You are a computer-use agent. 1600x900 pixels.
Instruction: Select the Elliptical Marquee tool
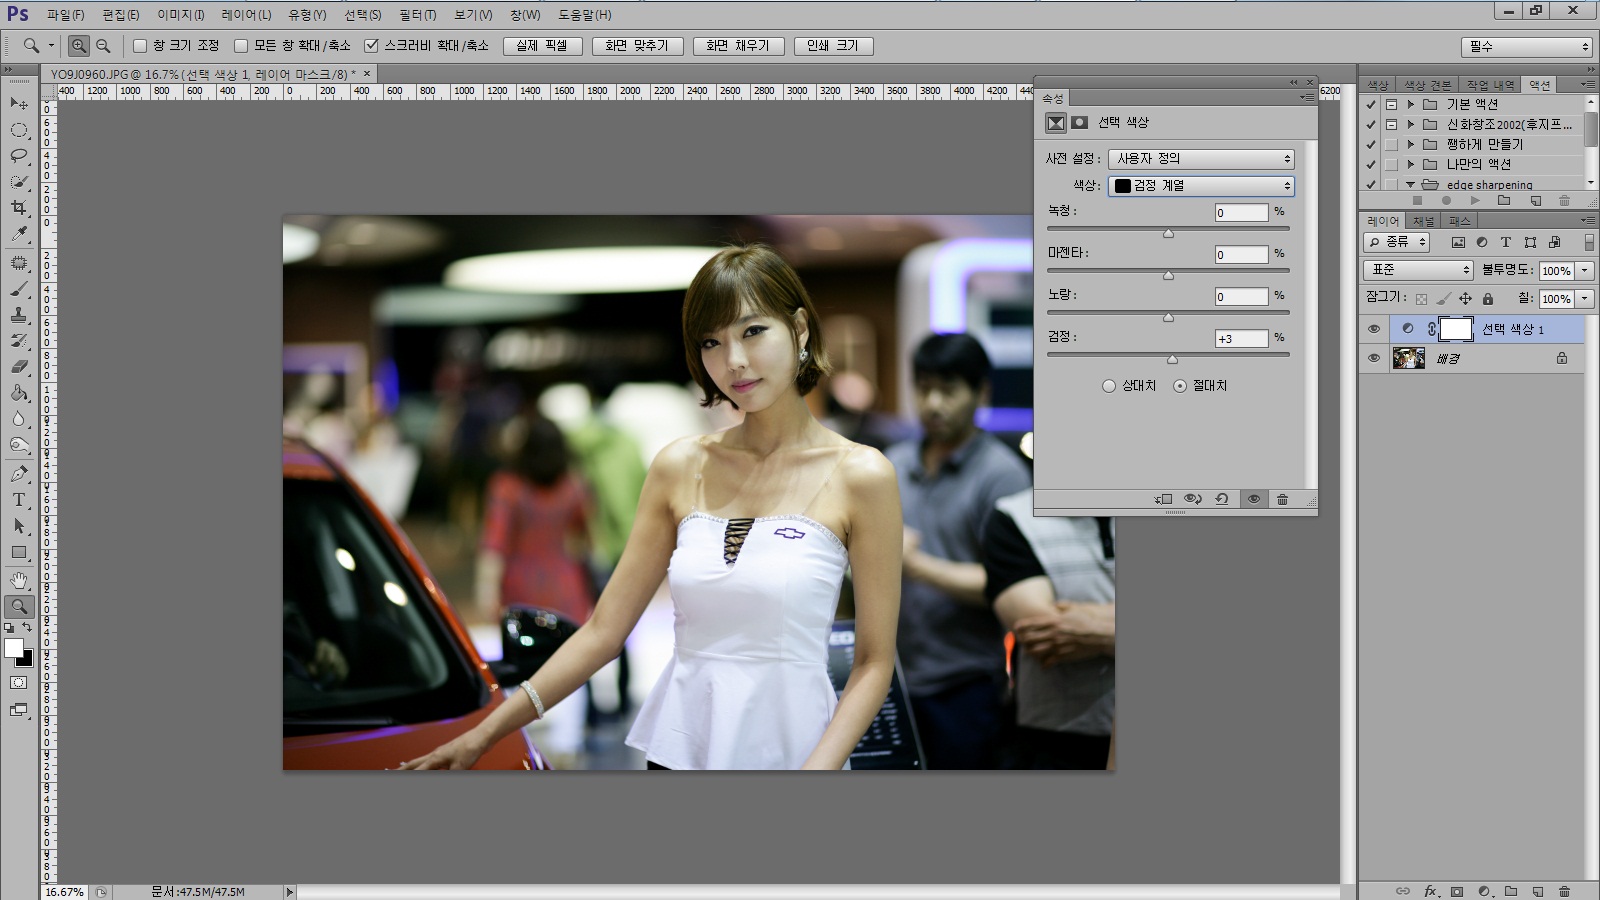[x=19, y=130]
